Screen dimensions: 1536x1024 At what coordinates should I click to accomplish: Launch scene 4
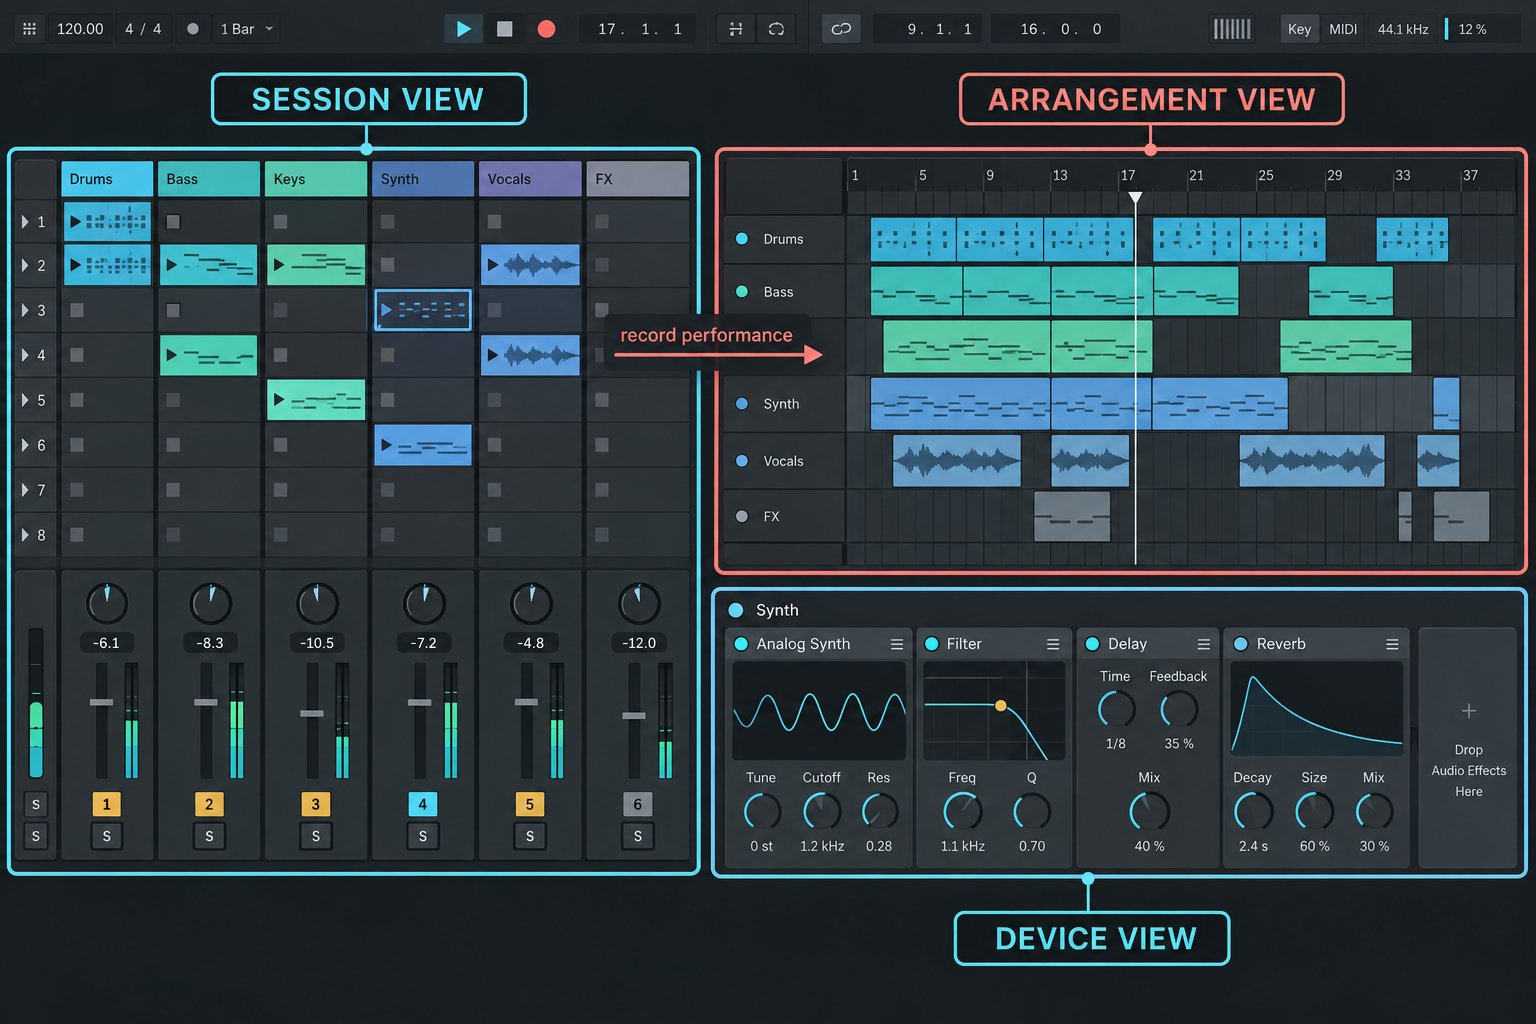click(x=25, y=355)
